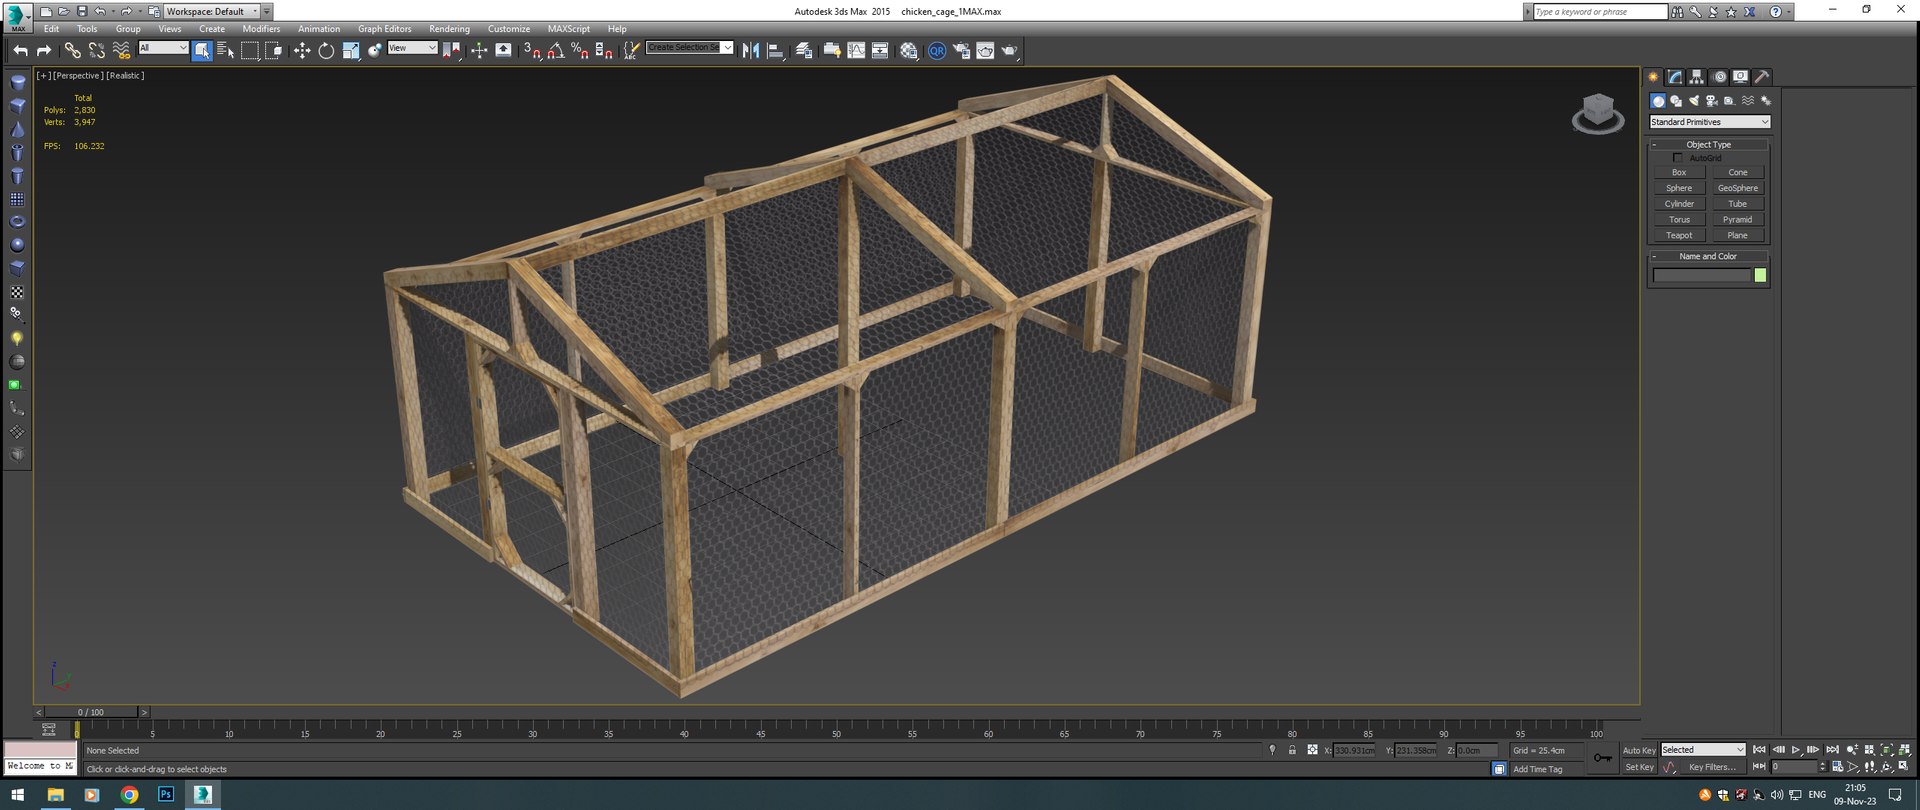Click the Key Filters... button

point(1712,767)
